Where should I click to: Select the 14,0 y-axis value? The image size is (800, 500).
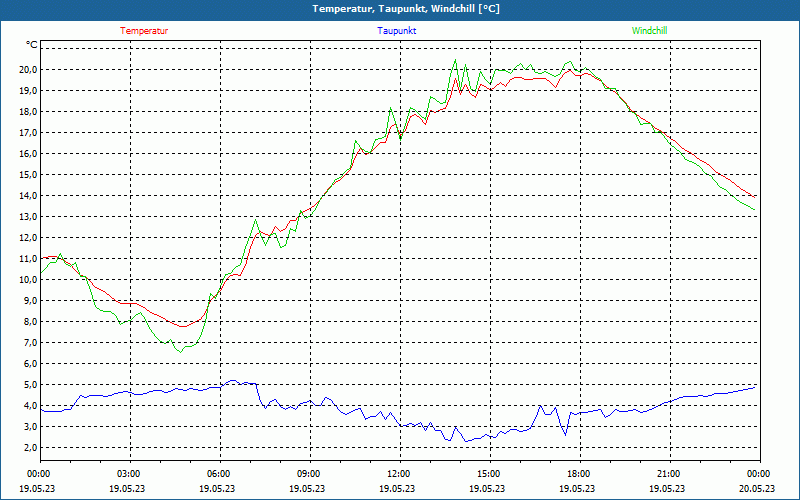pos(28,196)
